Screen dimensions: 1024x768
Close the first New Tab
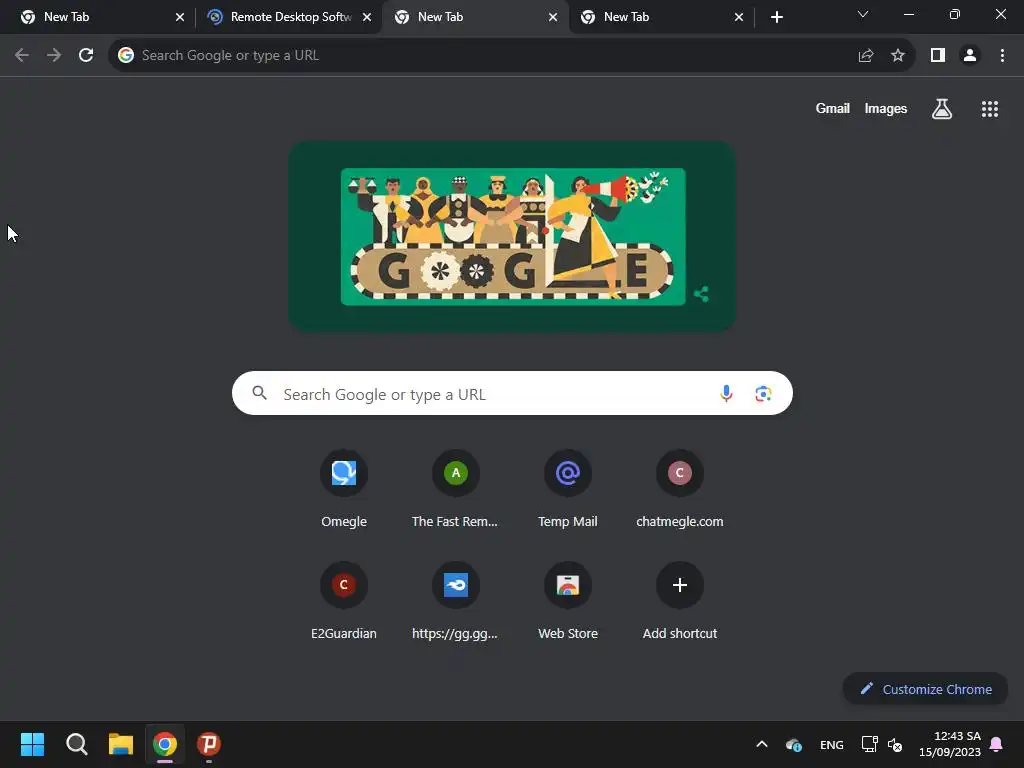pos(180,18)
